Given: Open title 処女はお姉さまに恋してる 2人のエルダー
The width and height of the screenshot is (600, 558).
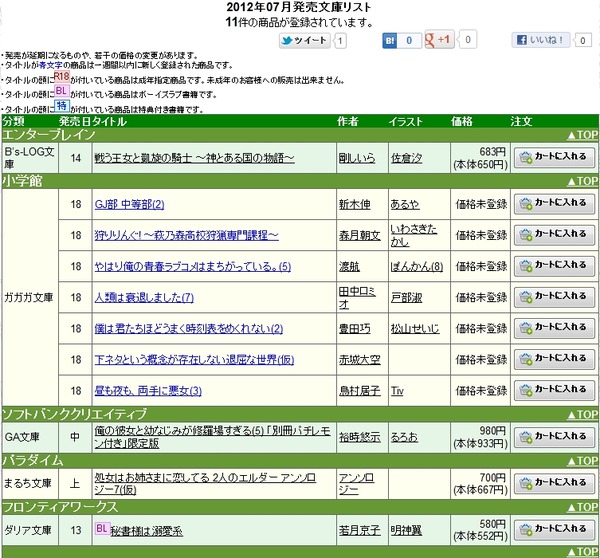Looking at the screenshot, I should [x=205, y=483].
